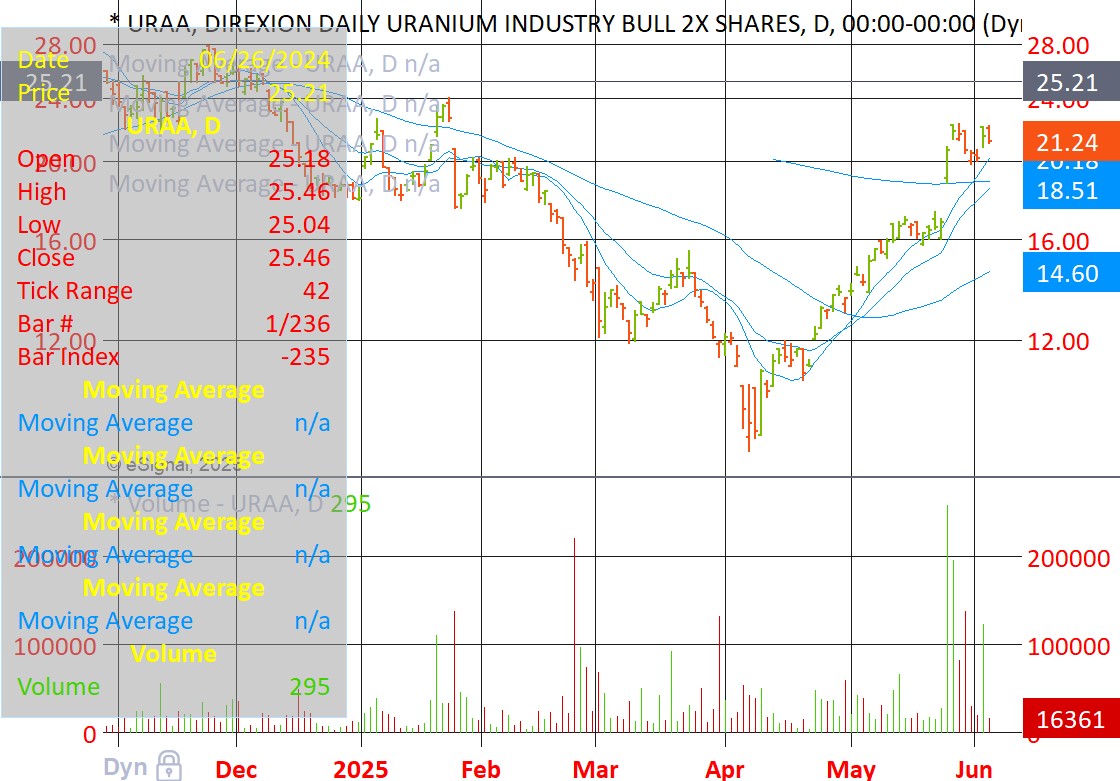1120x781 pixels.
Task: Click the Apr label on the time axis
Action: (724, 769)
